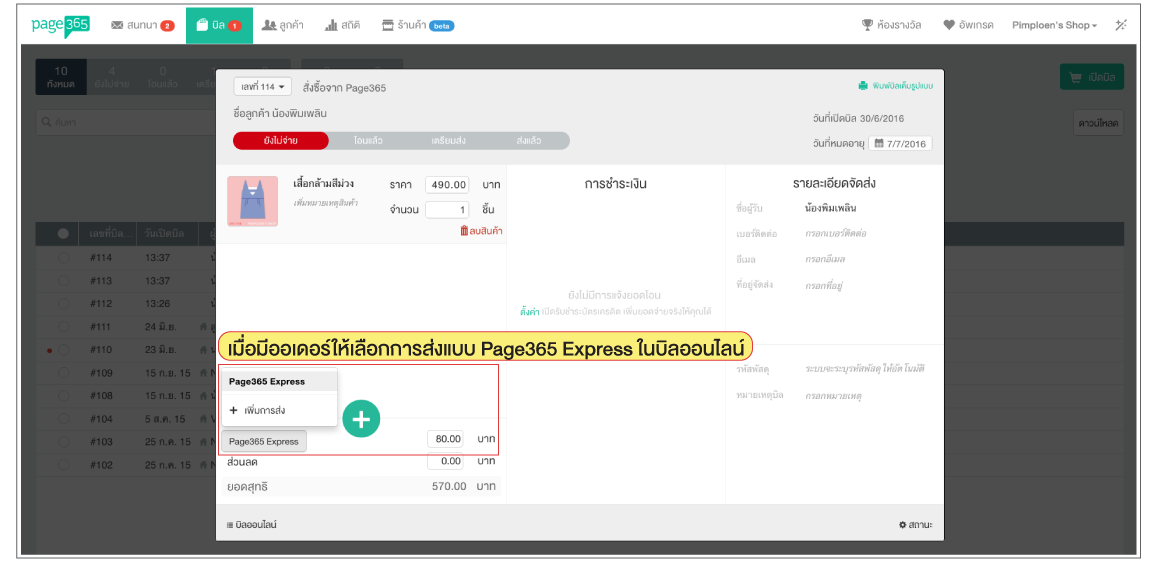This screenshot has width=1156, height=561.
Task: Open ห้องรางวัล trophy room
Action: pyautogui.click(x=891, y=25)
